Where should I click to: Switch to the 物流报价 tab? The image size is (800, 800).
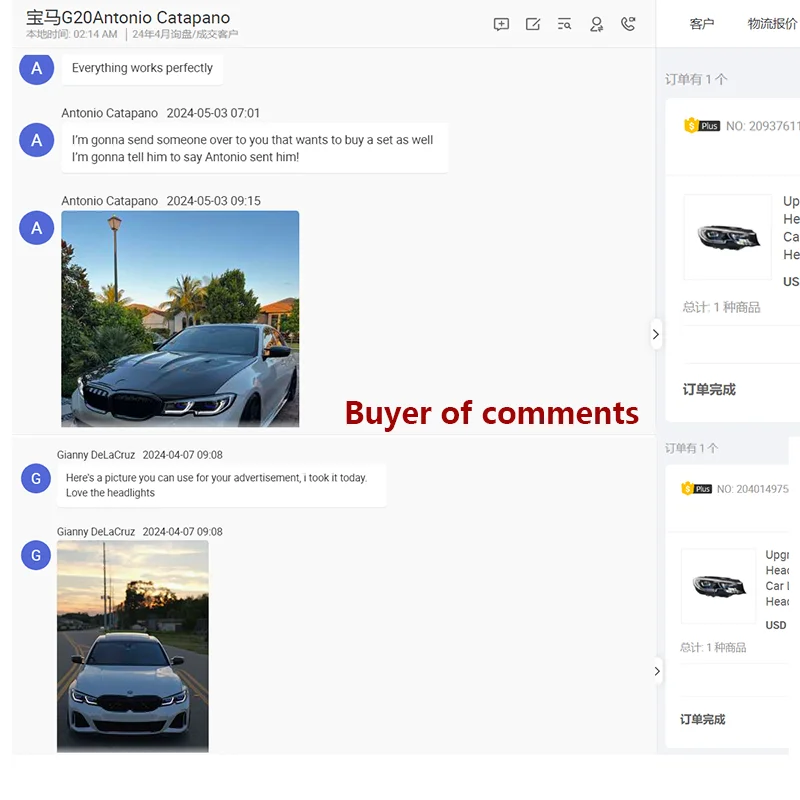point(772,24)
